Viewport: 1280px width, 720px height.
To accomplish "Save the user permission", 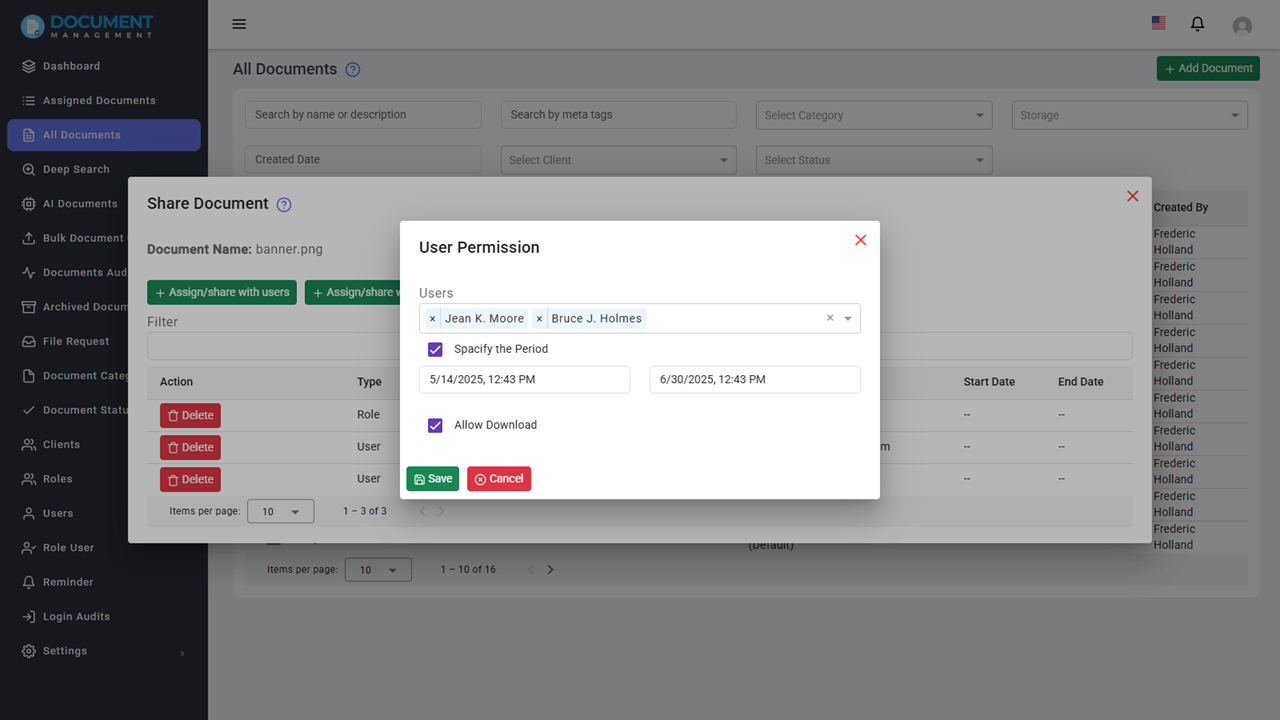I will (432, 479).
